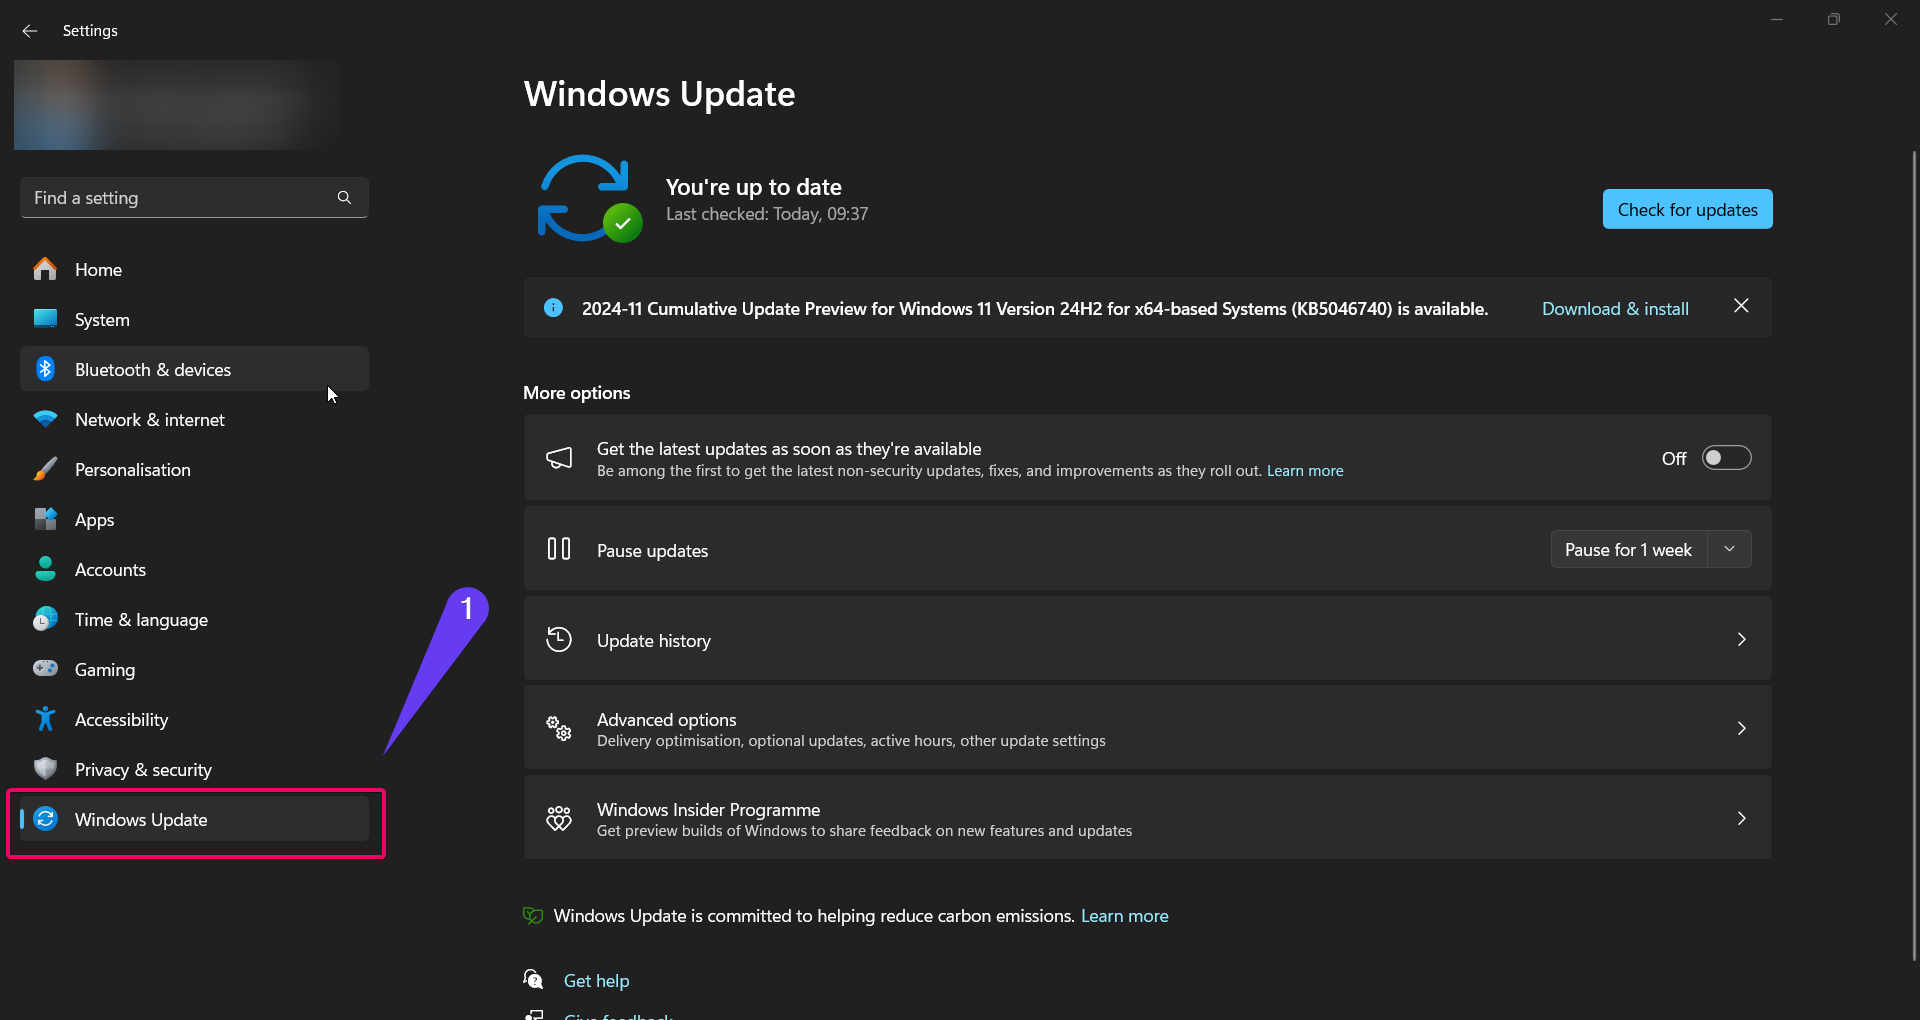Select Bluetooth & devices

point(194,369)
